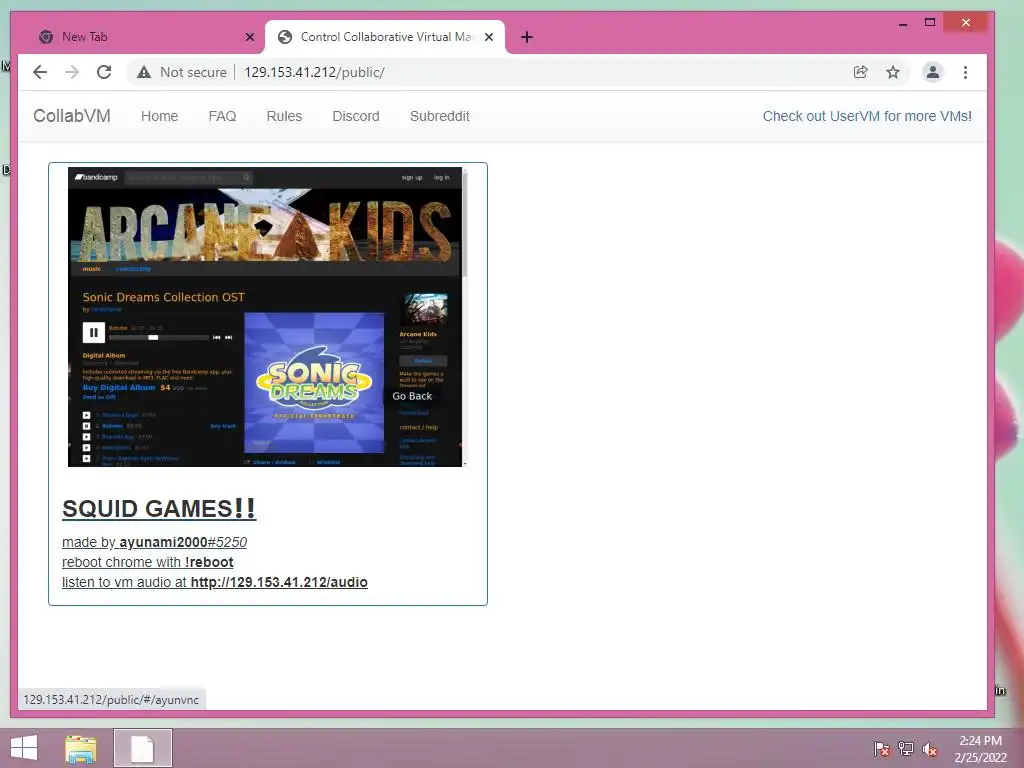Screen dimensions: 1024x768
Task: Maximize the Chrome window
Action: 930,23
